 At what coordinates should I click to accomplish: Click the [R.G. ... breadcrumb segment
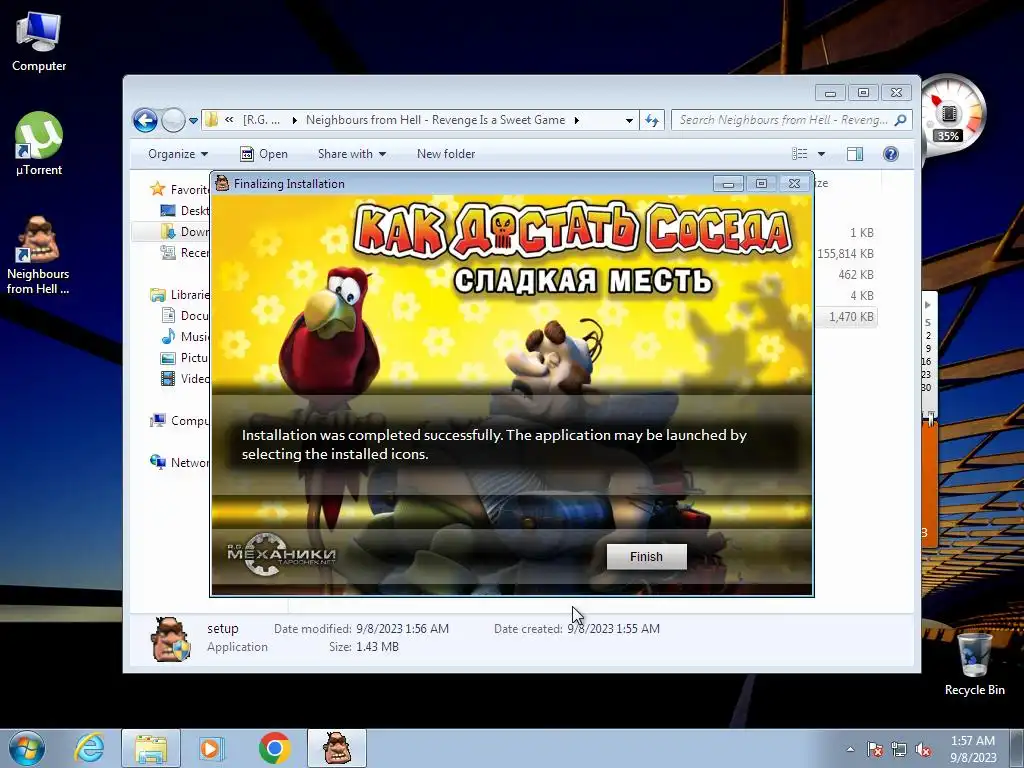261,120
